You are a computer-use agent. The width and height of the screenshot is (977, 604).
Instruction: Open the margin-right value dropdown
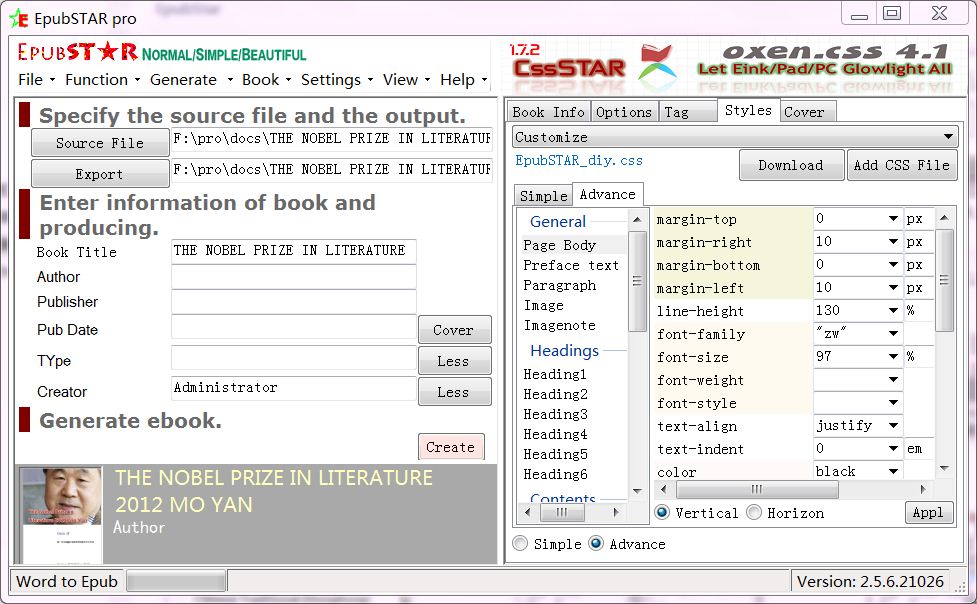point(893,242)
